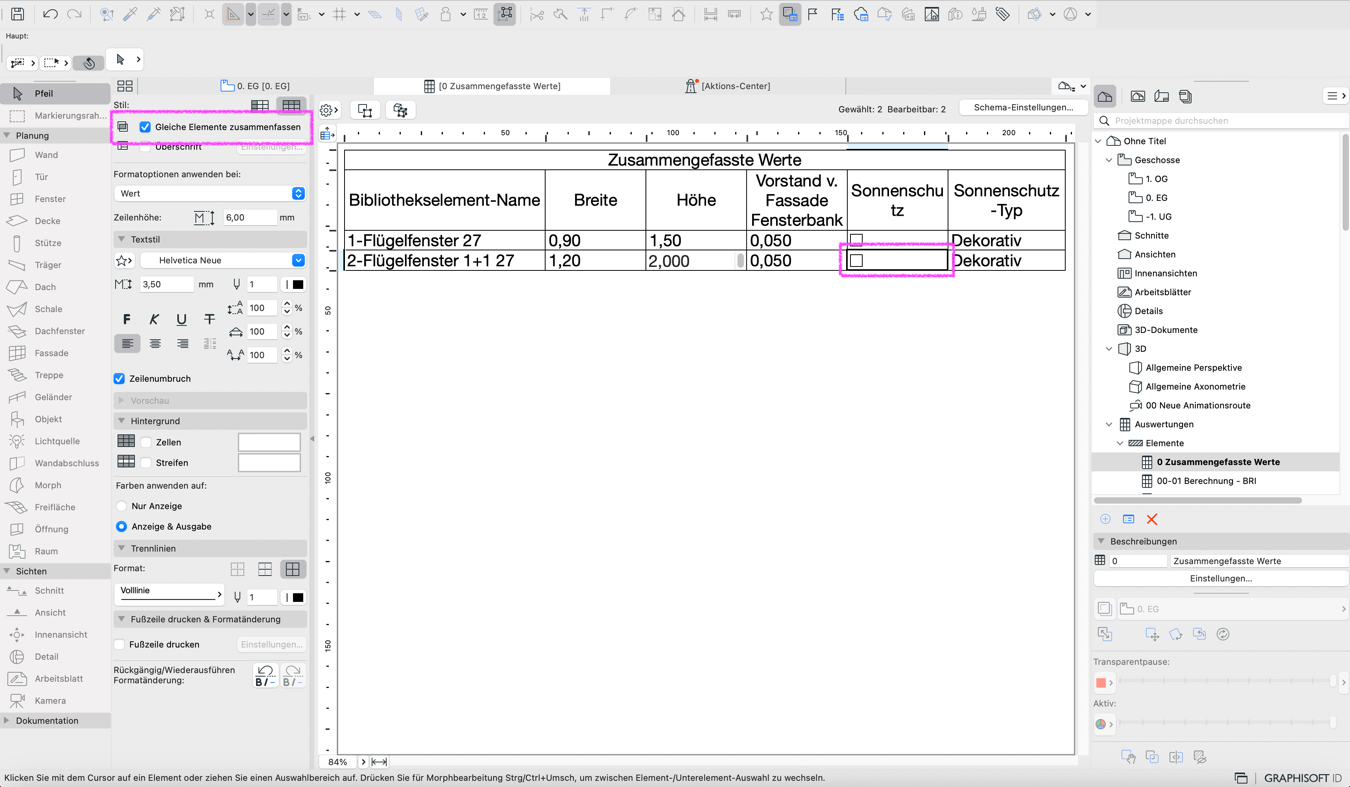Viewport: 1350px width, 787px height.
Task: Collapse the Sichten toolbox group
Action: click(x=7, y=571)
